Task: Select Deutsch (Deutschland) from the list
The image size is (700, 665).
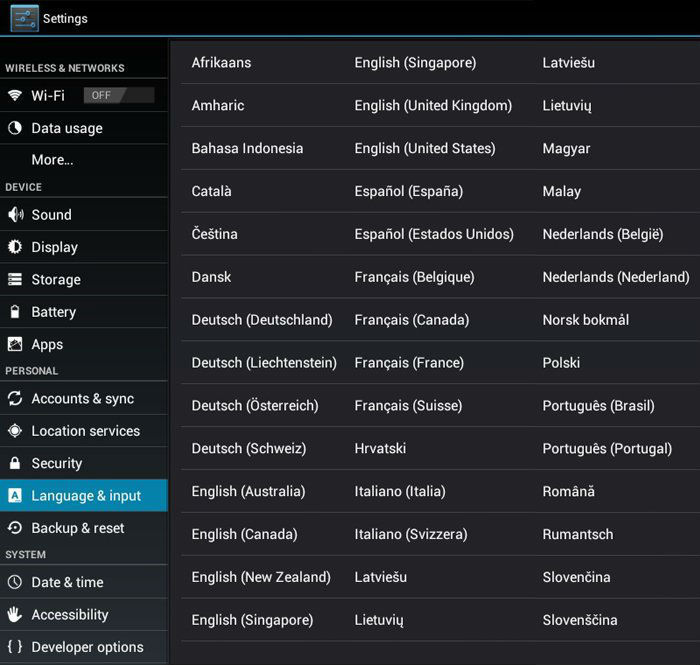Action: (x=262, y=320)
